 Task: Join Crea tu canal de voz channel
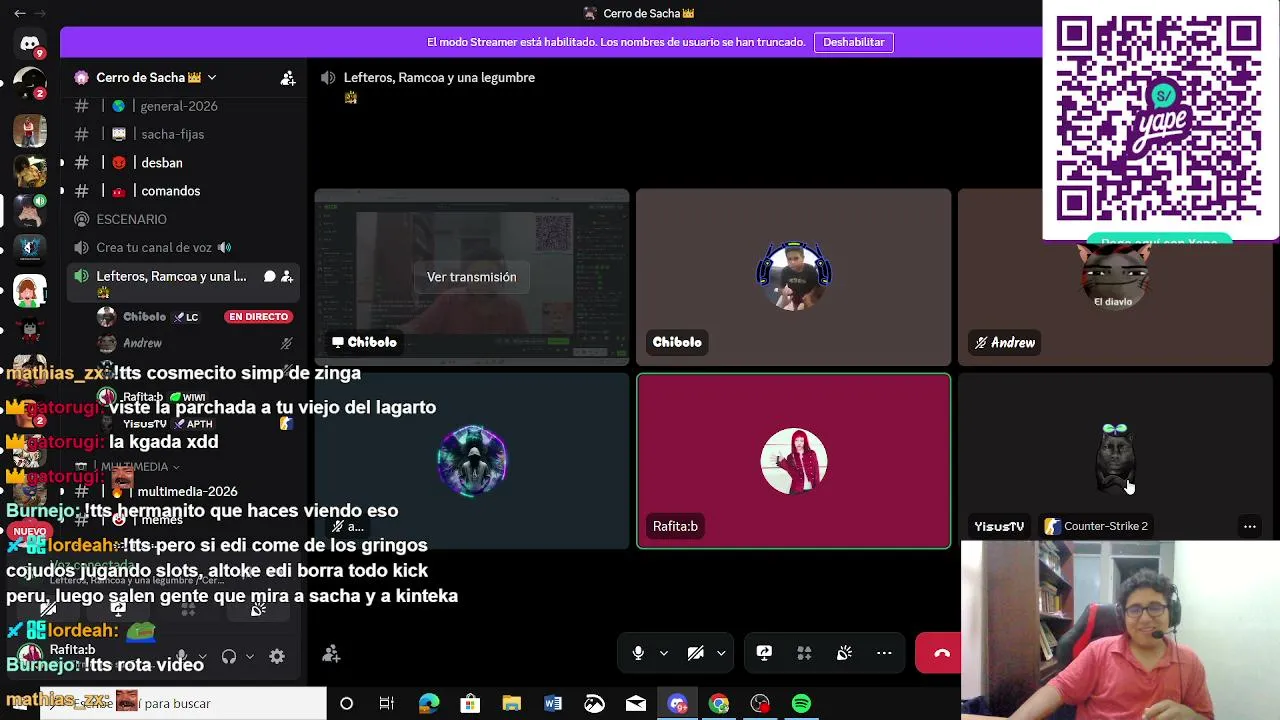pyautogui.click(x=154, y=247)
